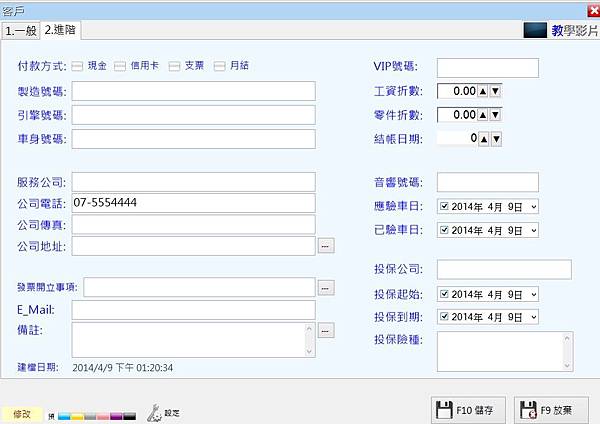Uncheck the 投保到期 date checkbox
The height and width of the screenshot is (424, 600).
(444, 316)
